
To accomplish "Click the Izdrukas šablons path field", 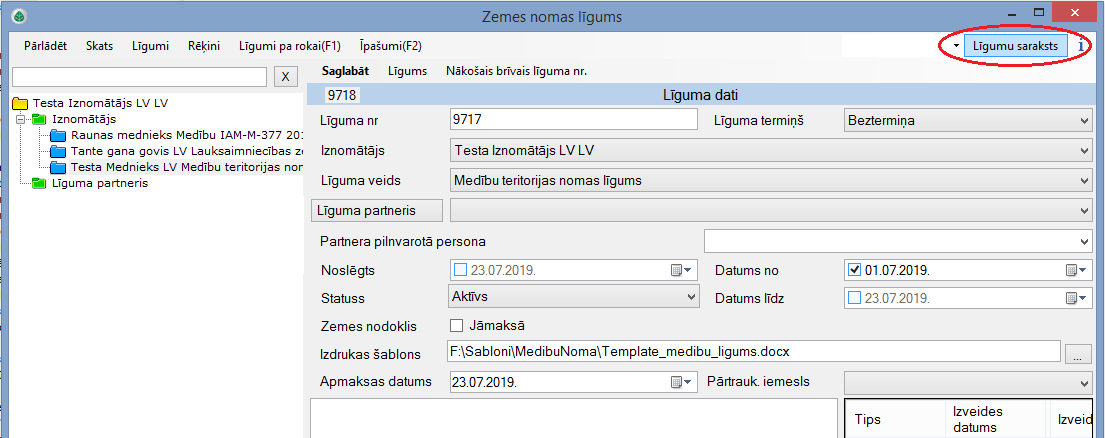I will tap(754, 350).
